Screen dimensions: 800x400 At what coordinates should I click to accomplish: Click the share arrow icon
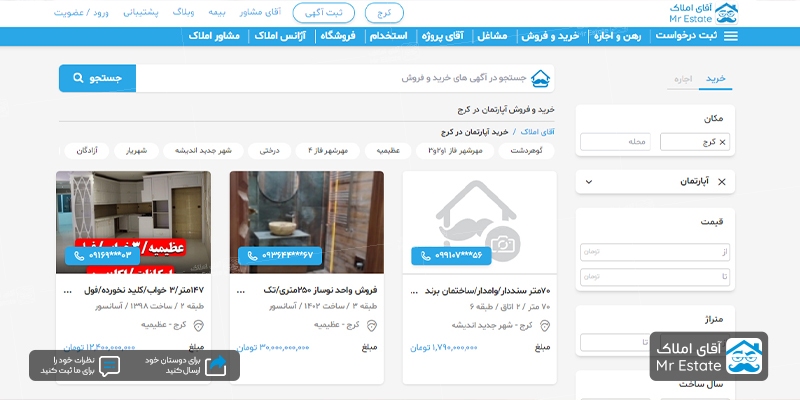215,365
